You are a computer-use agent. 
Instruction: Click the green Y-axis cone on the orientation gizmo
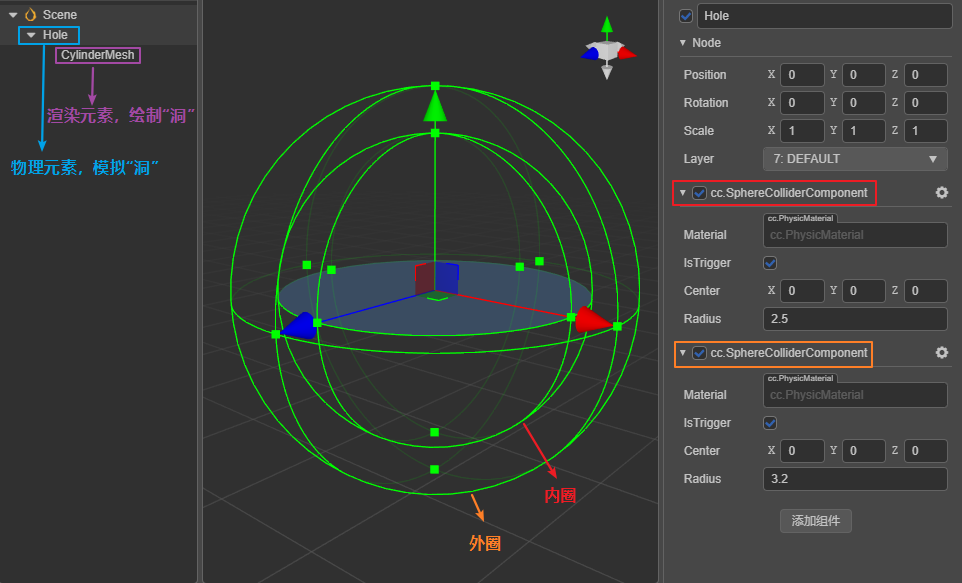coord(607,25)
